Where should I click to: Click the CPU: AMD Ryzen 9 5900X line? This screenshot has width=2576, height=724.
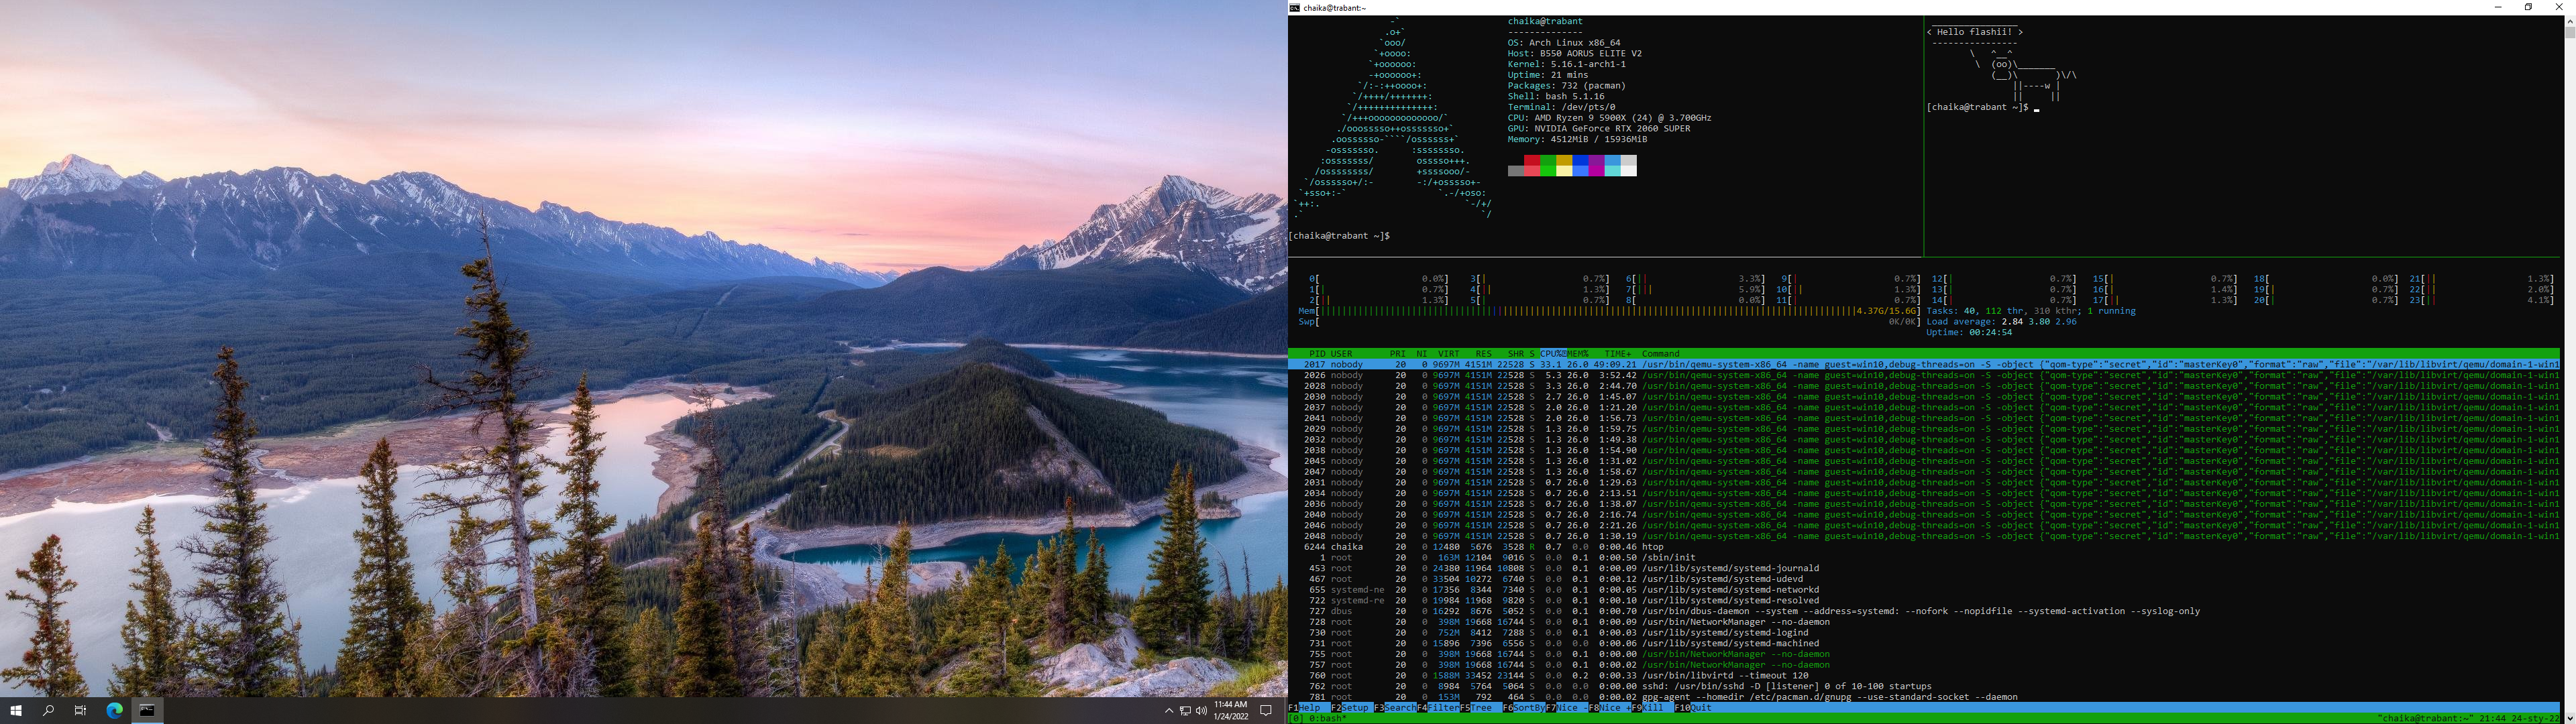coord(1609,118)
